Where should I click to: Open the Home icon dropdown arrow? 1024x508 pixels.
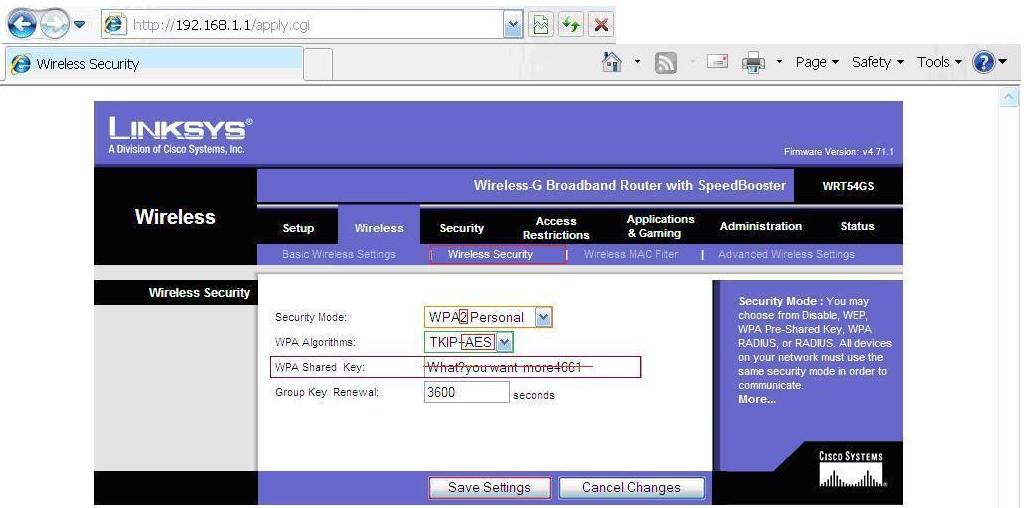[637, 63]
